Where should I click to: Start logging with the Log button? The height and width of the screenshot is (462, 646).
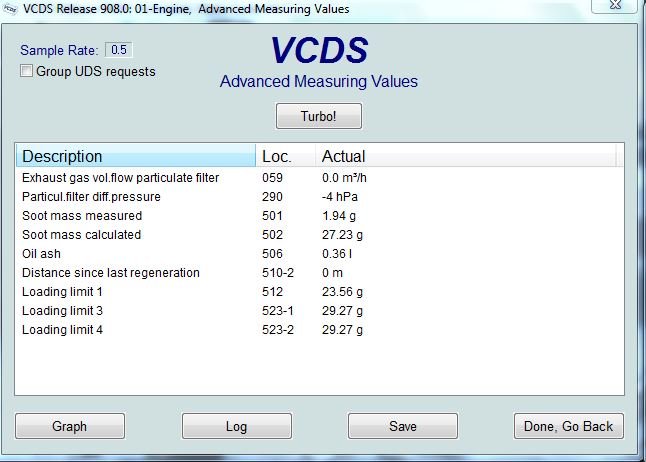pyautogui.click(x=237, y=426)
